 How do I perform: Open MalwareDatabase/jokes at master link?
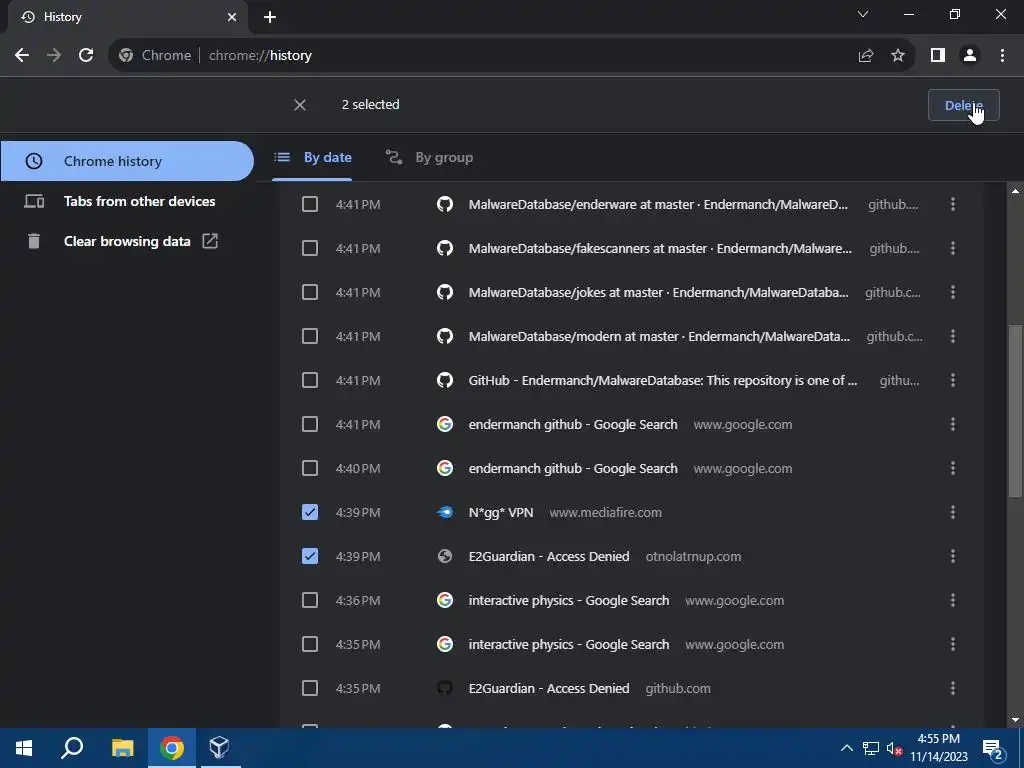click(658, 292)
